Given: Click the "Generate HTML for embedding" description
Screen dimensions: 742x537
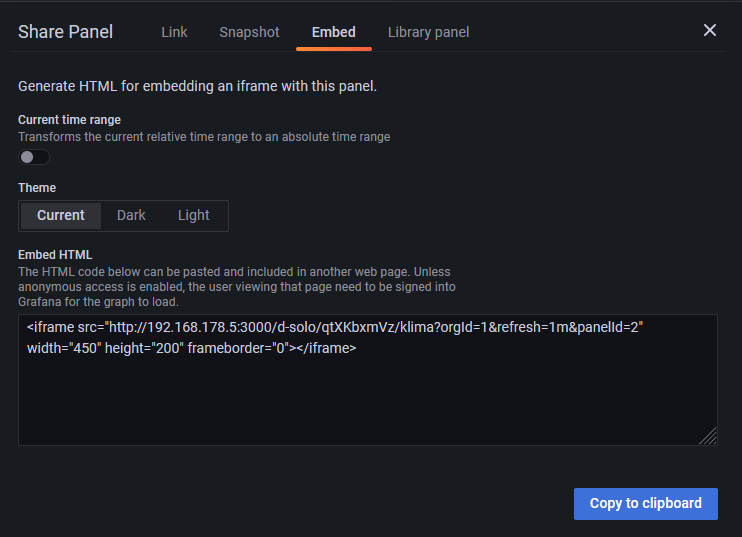Looking at the screenshot, I should pyautogui.click(x=197, y=86).
